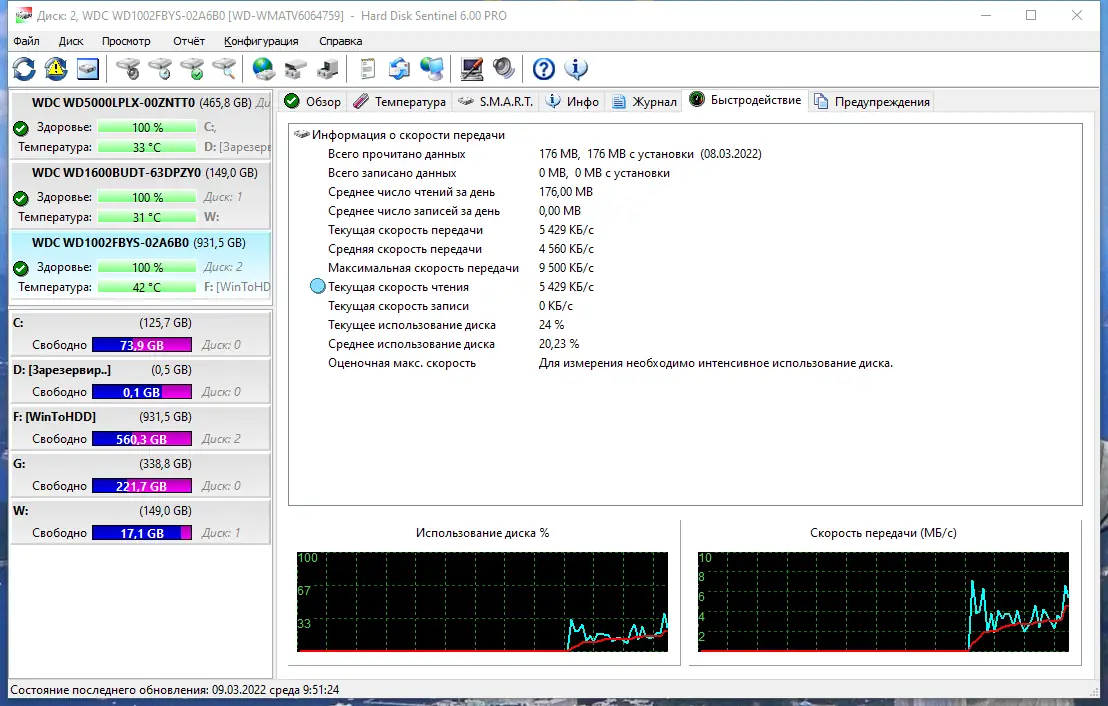Select the F: [WinToHDD] partition
Image resolution: width=1108 pixels, height=706 pixels.
point(141,428)
